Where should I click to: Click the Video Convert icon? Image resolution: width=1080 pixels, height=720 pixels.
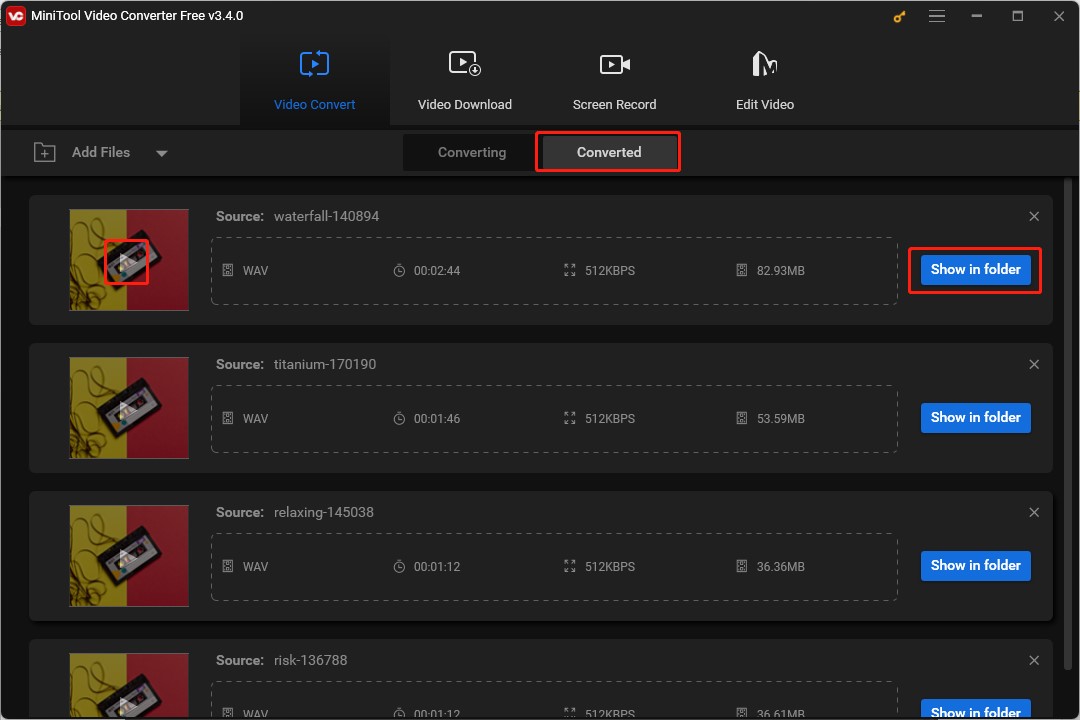click(314, 62)
